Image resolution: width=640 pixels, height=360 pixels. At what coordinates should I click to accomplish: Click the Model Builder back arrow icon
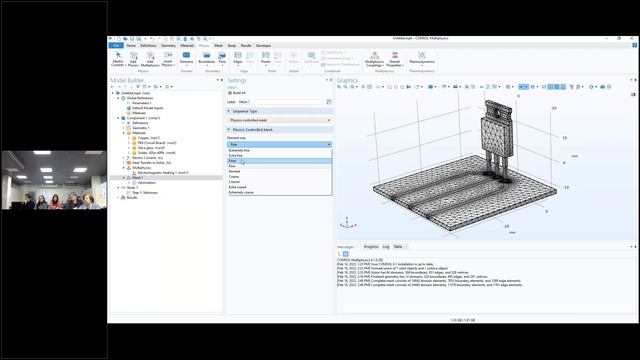pos(113,87)
